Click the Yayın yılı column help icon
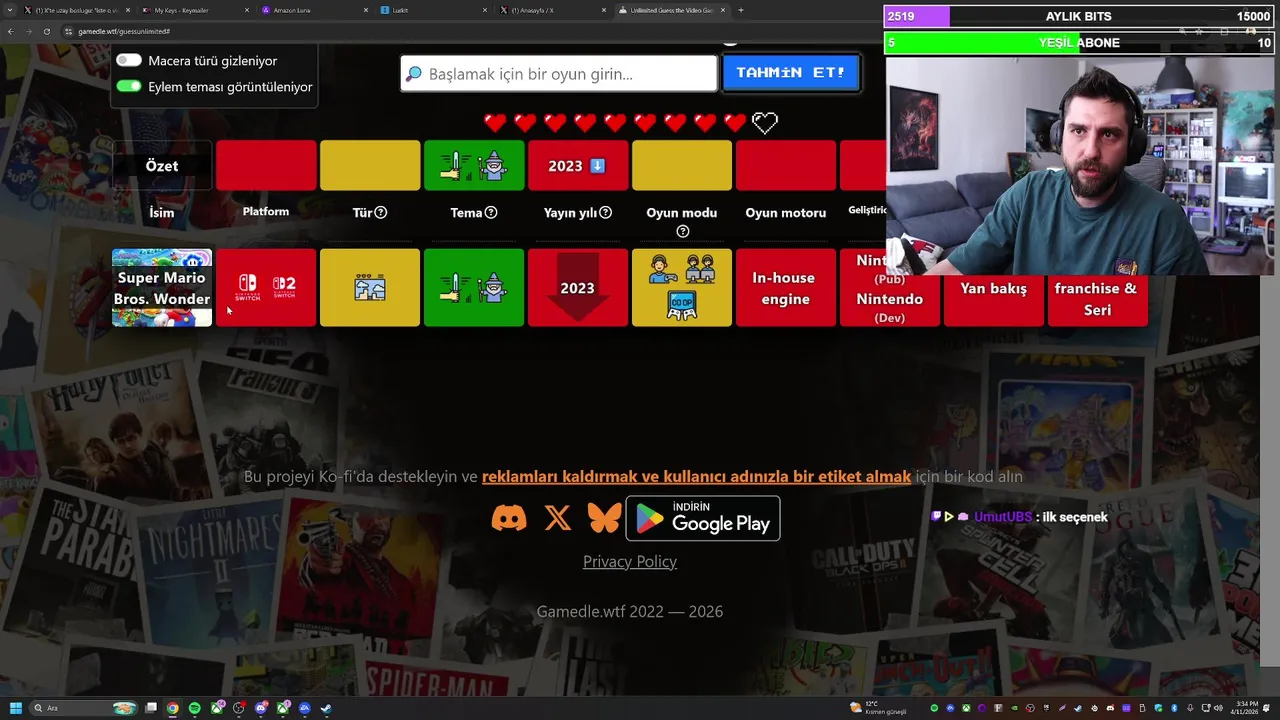This screenshot has height=720, width=1280. (x=605, y=212)
